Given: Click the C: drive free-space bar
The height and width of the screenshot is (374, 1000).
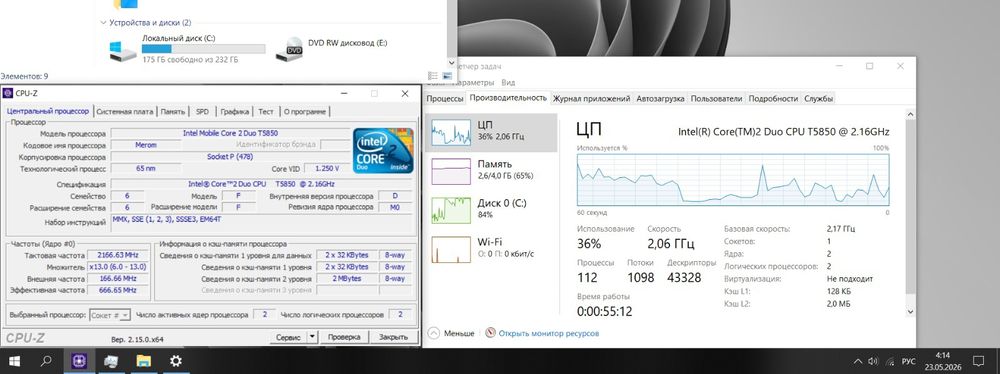Looking at the screenshot, I should 203,49.
